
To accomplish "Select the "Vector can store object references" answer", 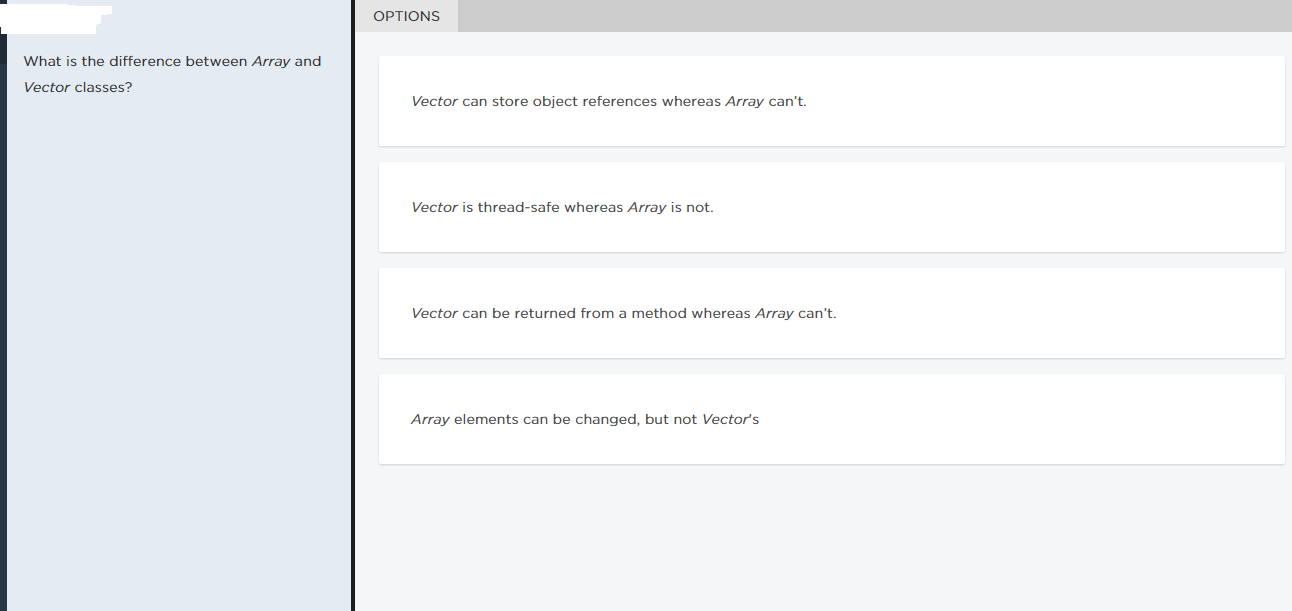I will pyautogui.click(x=830, y=101).
